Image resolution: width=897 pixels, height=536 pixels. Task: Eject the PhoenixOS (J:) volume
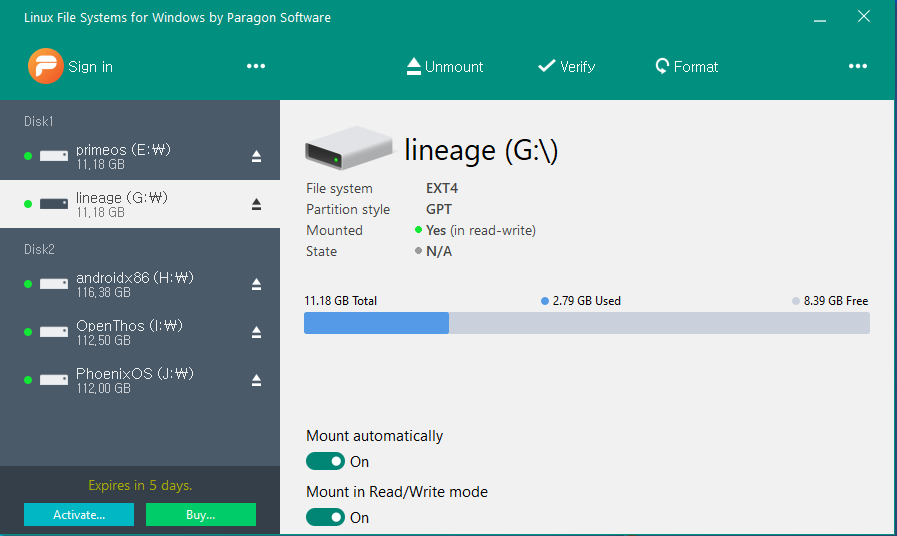point(256,380)
